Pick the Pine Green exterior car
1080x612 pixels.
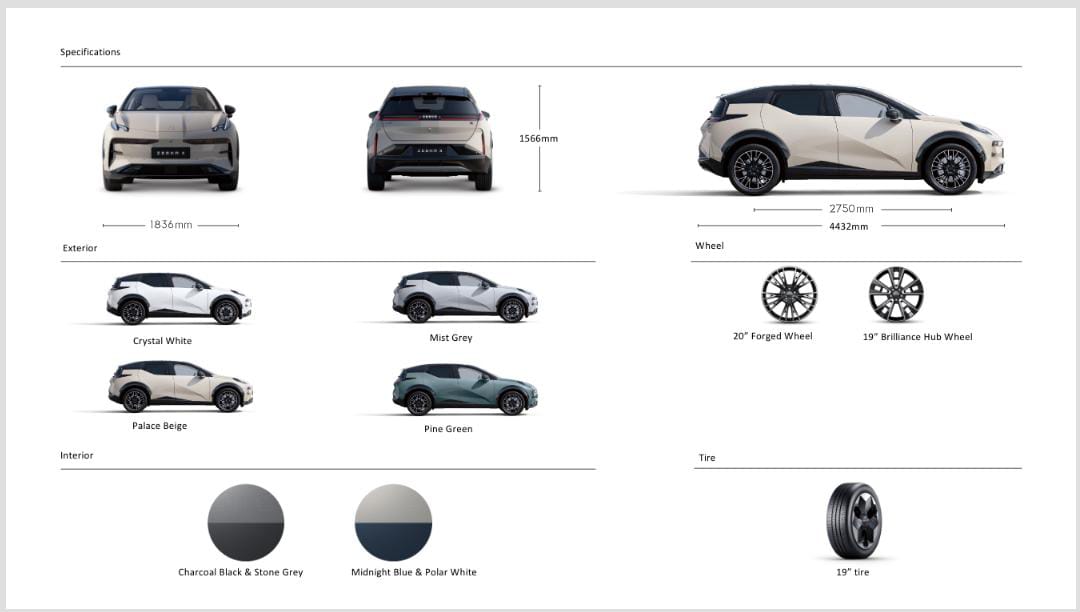(465, 390)
